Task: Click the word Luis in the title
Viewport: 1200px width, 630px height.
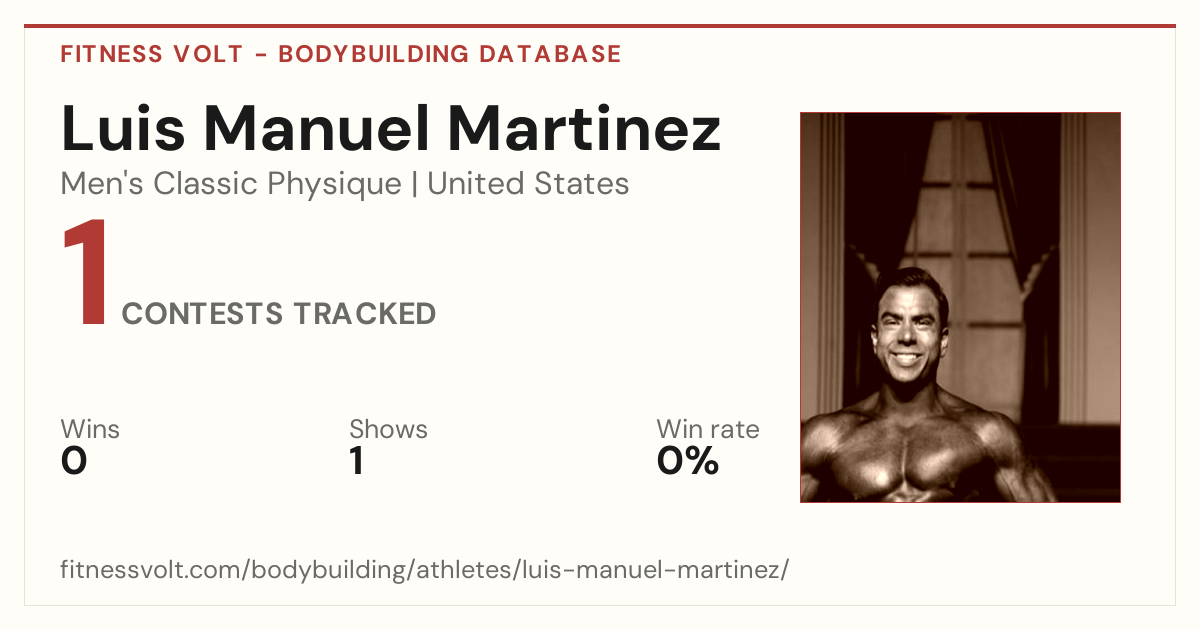Action: tap(124, 127)
